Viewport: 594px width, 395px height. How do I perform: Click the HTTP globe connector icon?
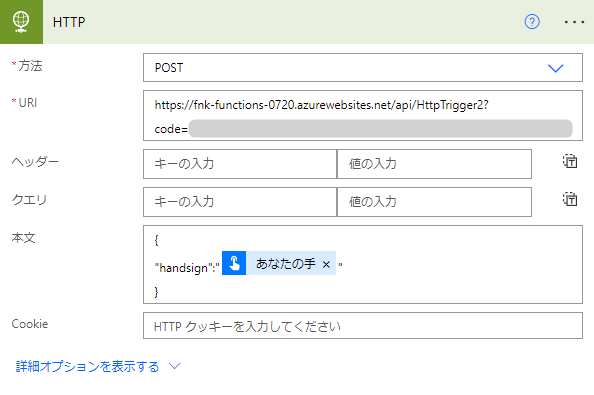(21, 22)
